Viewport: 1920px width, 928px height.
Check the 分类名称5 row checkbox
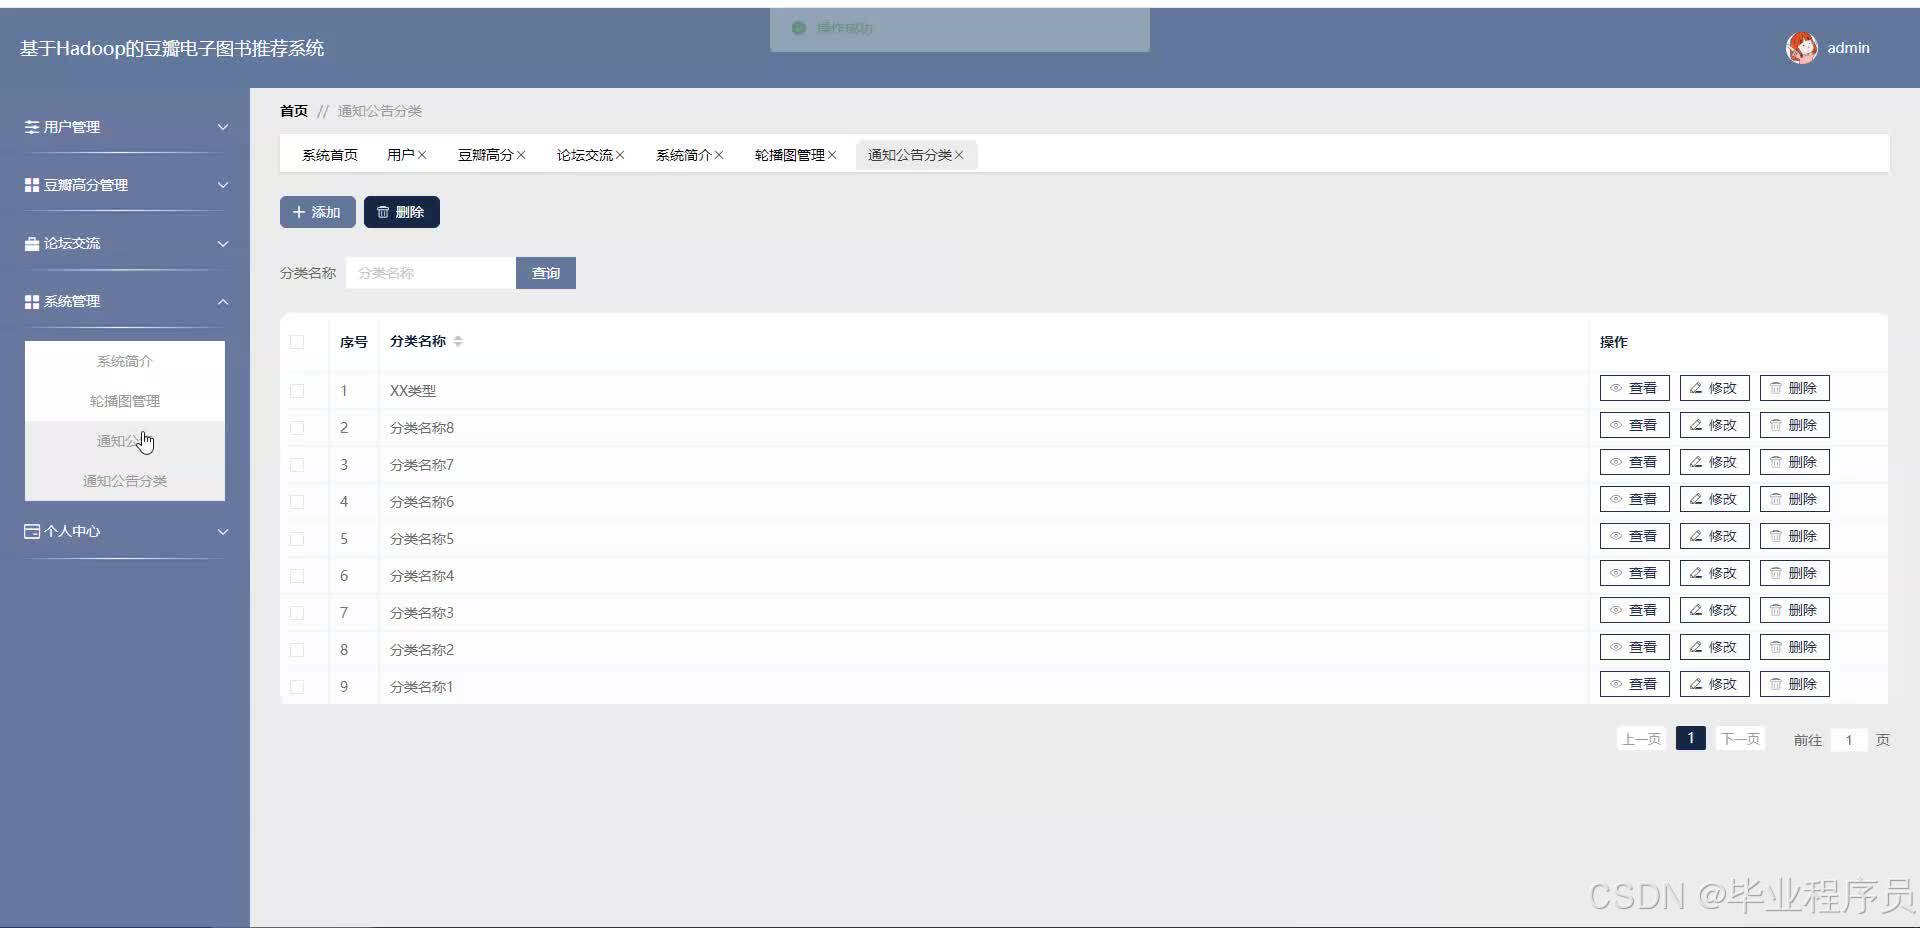coord(297,539)
